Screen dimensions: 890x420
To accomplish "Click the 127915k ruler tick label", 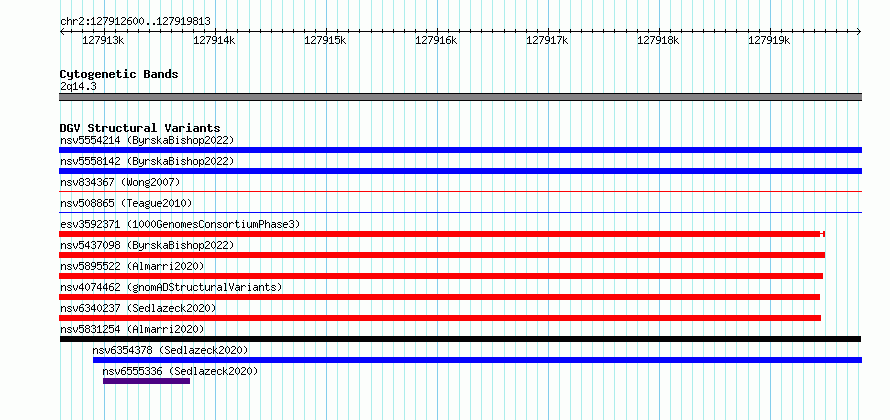I will 325,40.
